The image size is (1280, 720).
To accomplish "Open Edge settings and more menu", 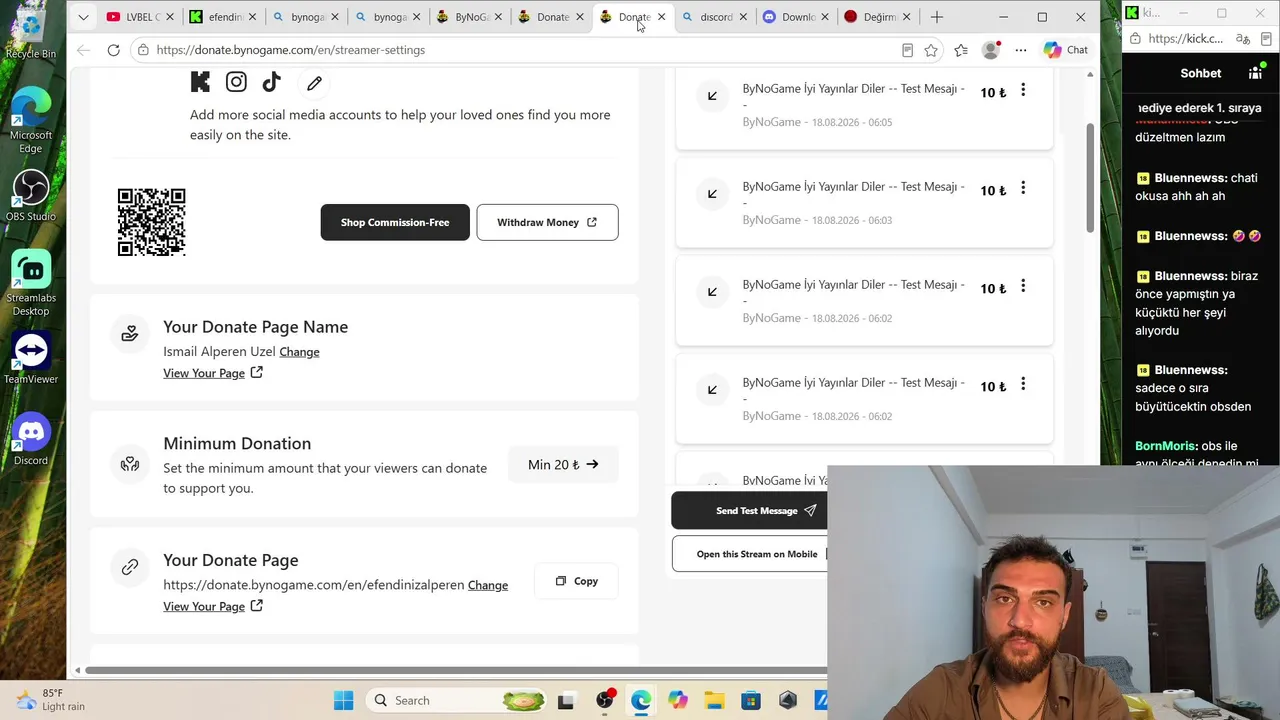I will (x=1021, y=50).
